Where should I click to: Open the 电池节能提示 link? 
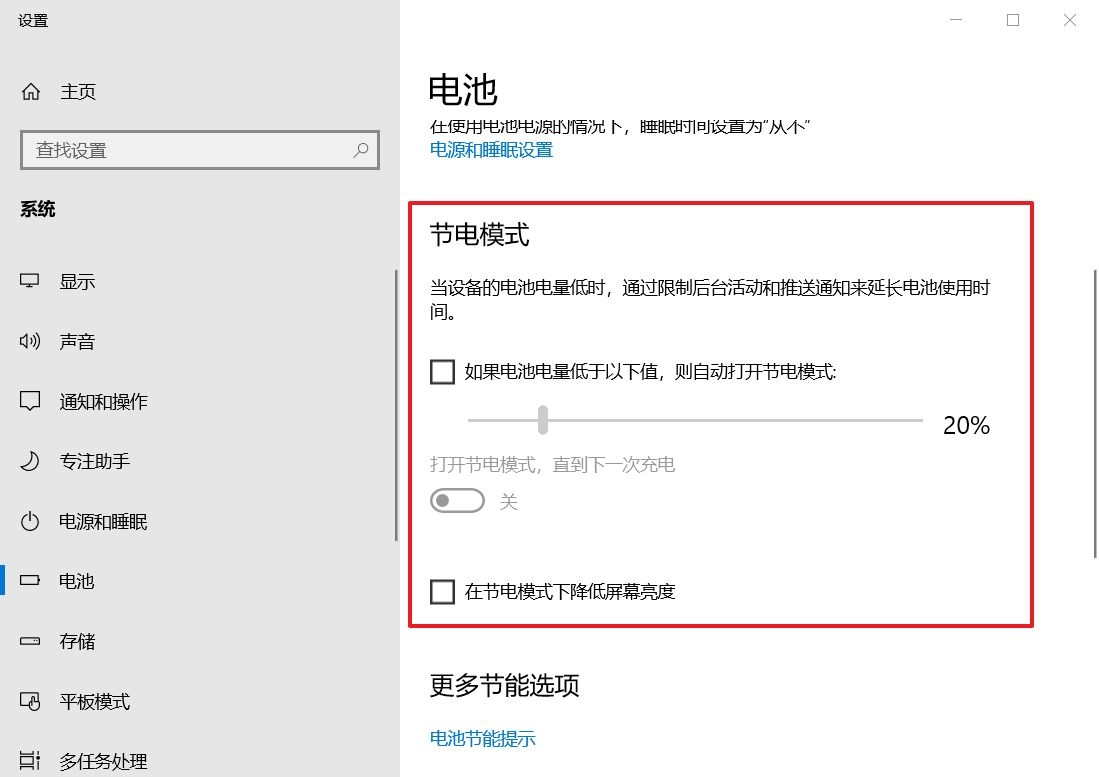pyautogui.click(x=482, y=738)
